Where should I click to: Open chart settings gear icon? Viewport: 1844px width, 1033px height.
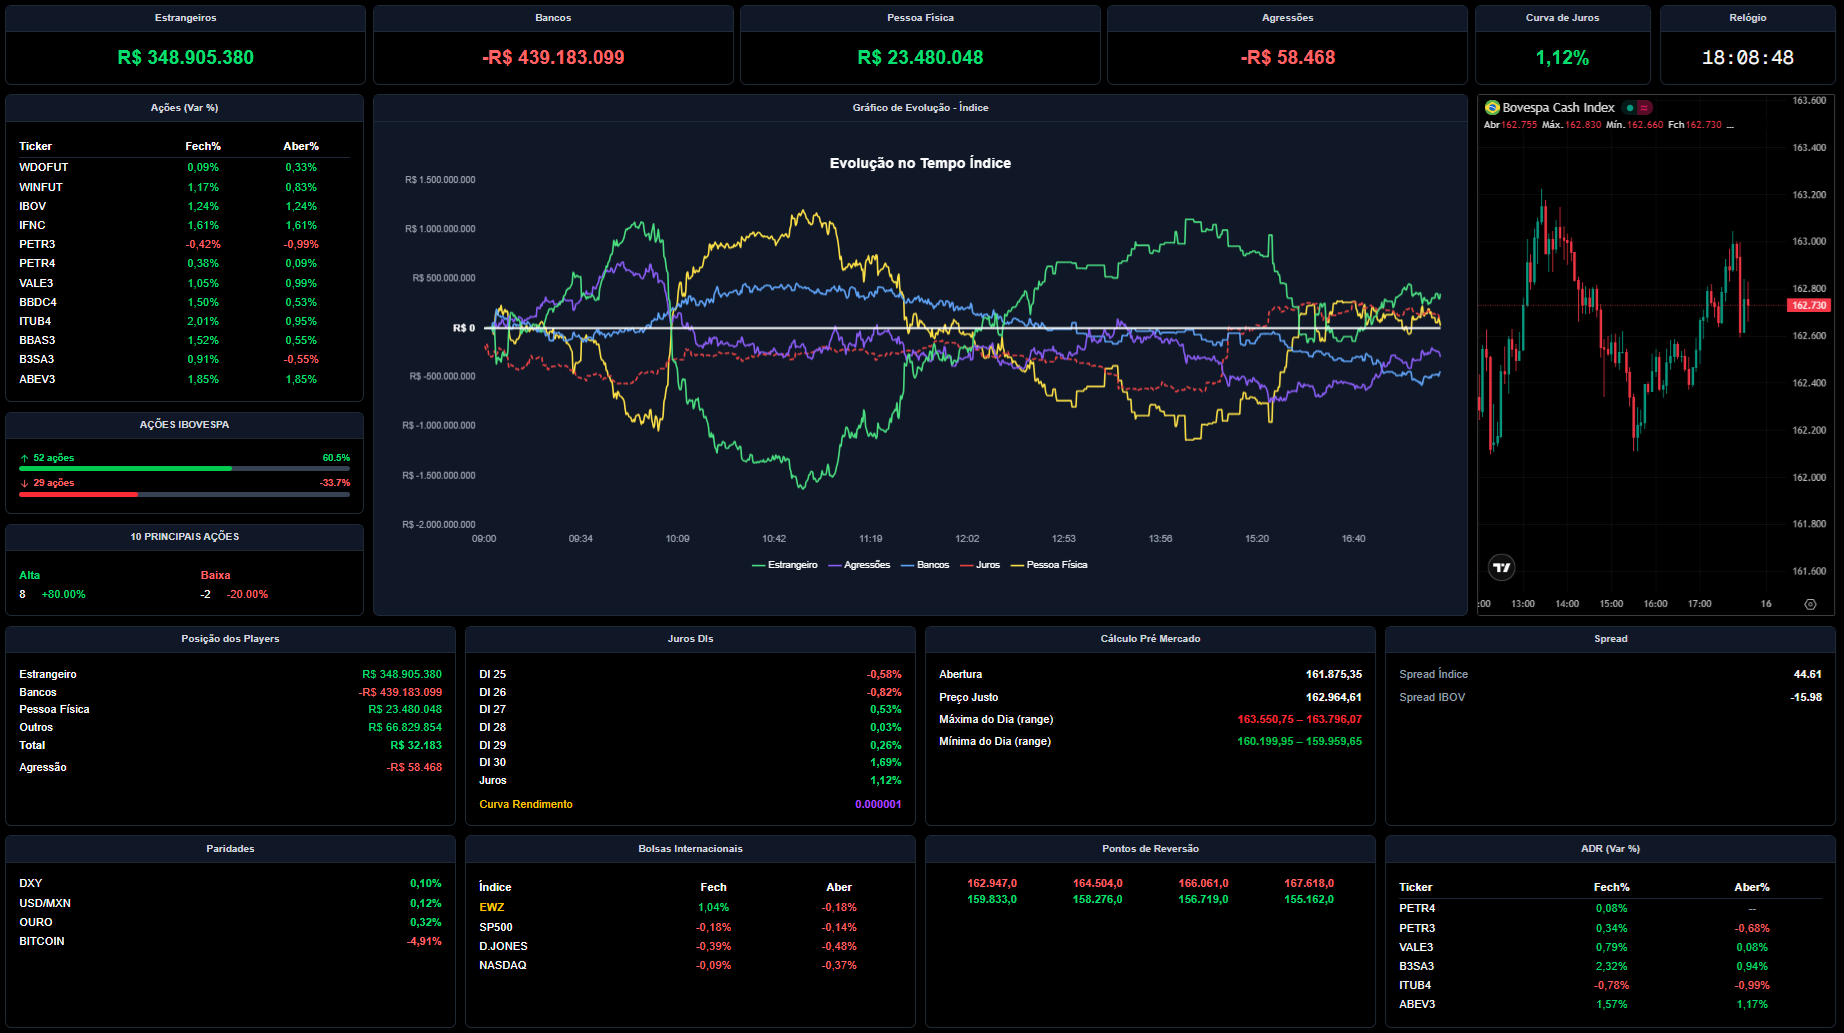1809,604
